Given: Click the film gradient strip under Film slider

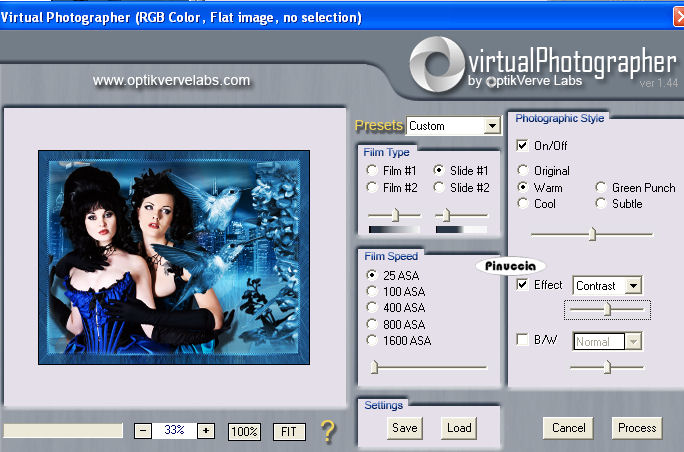Looking at the screenshot, I should tap(394, 229).
